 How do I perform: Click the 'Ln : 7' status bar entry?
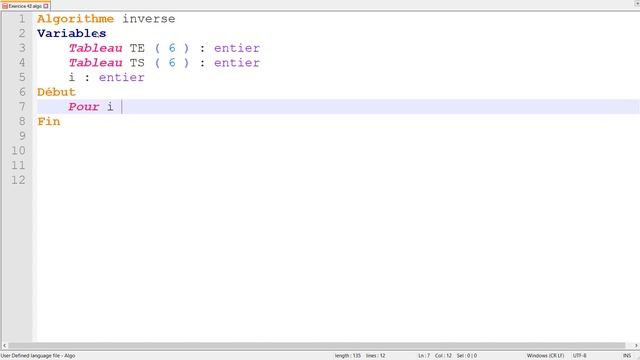click(424, 356)
